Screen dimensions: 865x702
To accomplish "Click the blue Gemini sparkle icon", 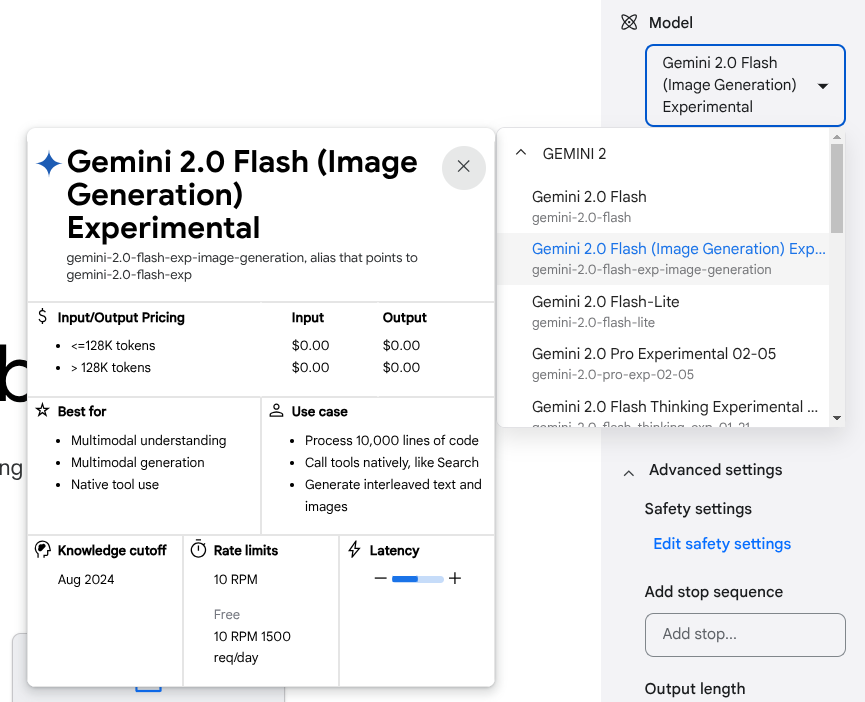I will (x=48, y=163).
